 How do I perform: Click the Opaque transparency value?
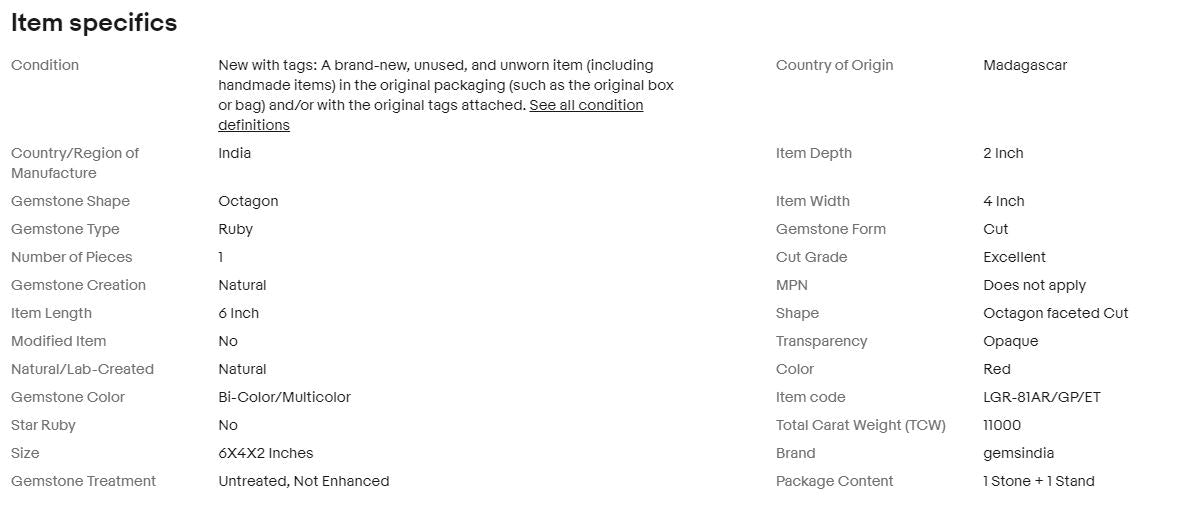tap(1010, 342)
